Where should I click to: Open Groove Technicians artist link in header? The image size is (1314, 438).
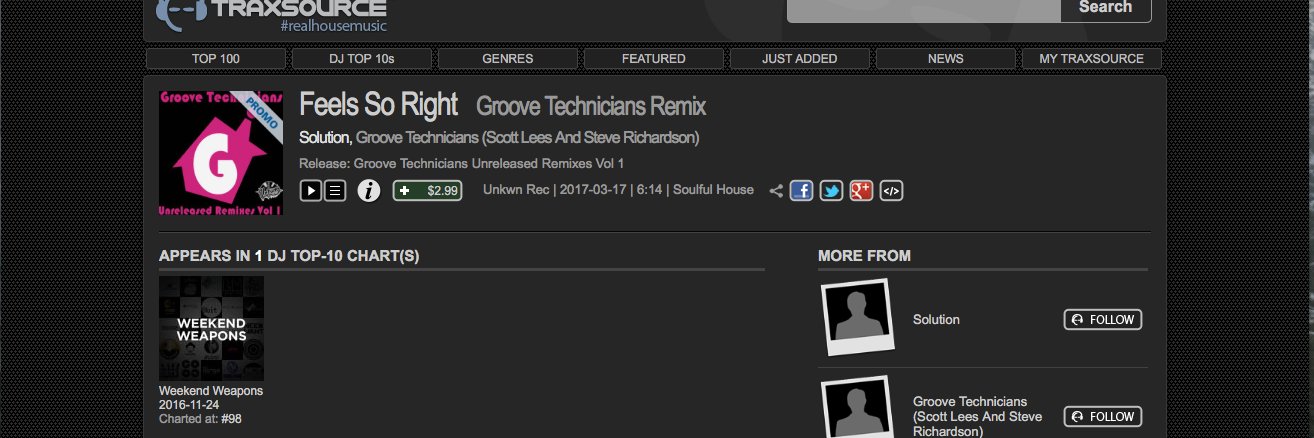pyautogui.click(x=528, y=137)
